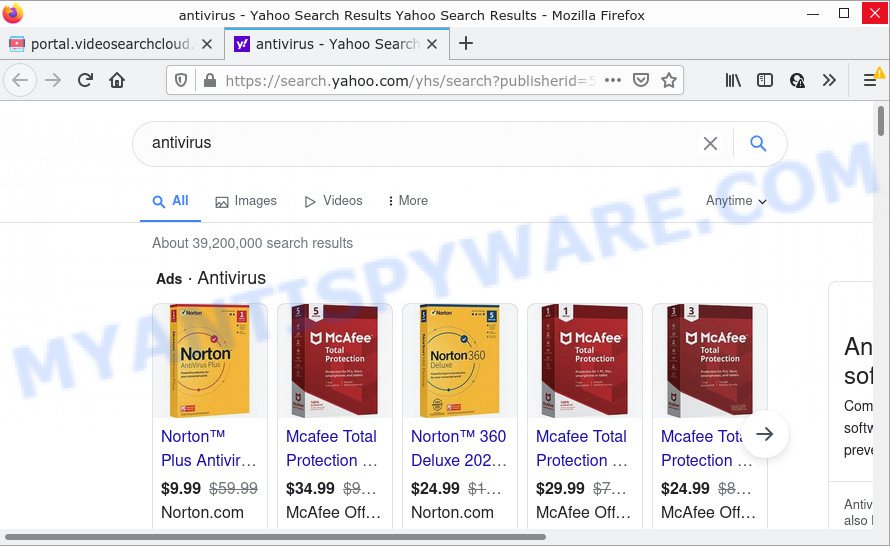Open the Norton Plus Antivir… ad link
Screen dimensions: 890x546
208,448
